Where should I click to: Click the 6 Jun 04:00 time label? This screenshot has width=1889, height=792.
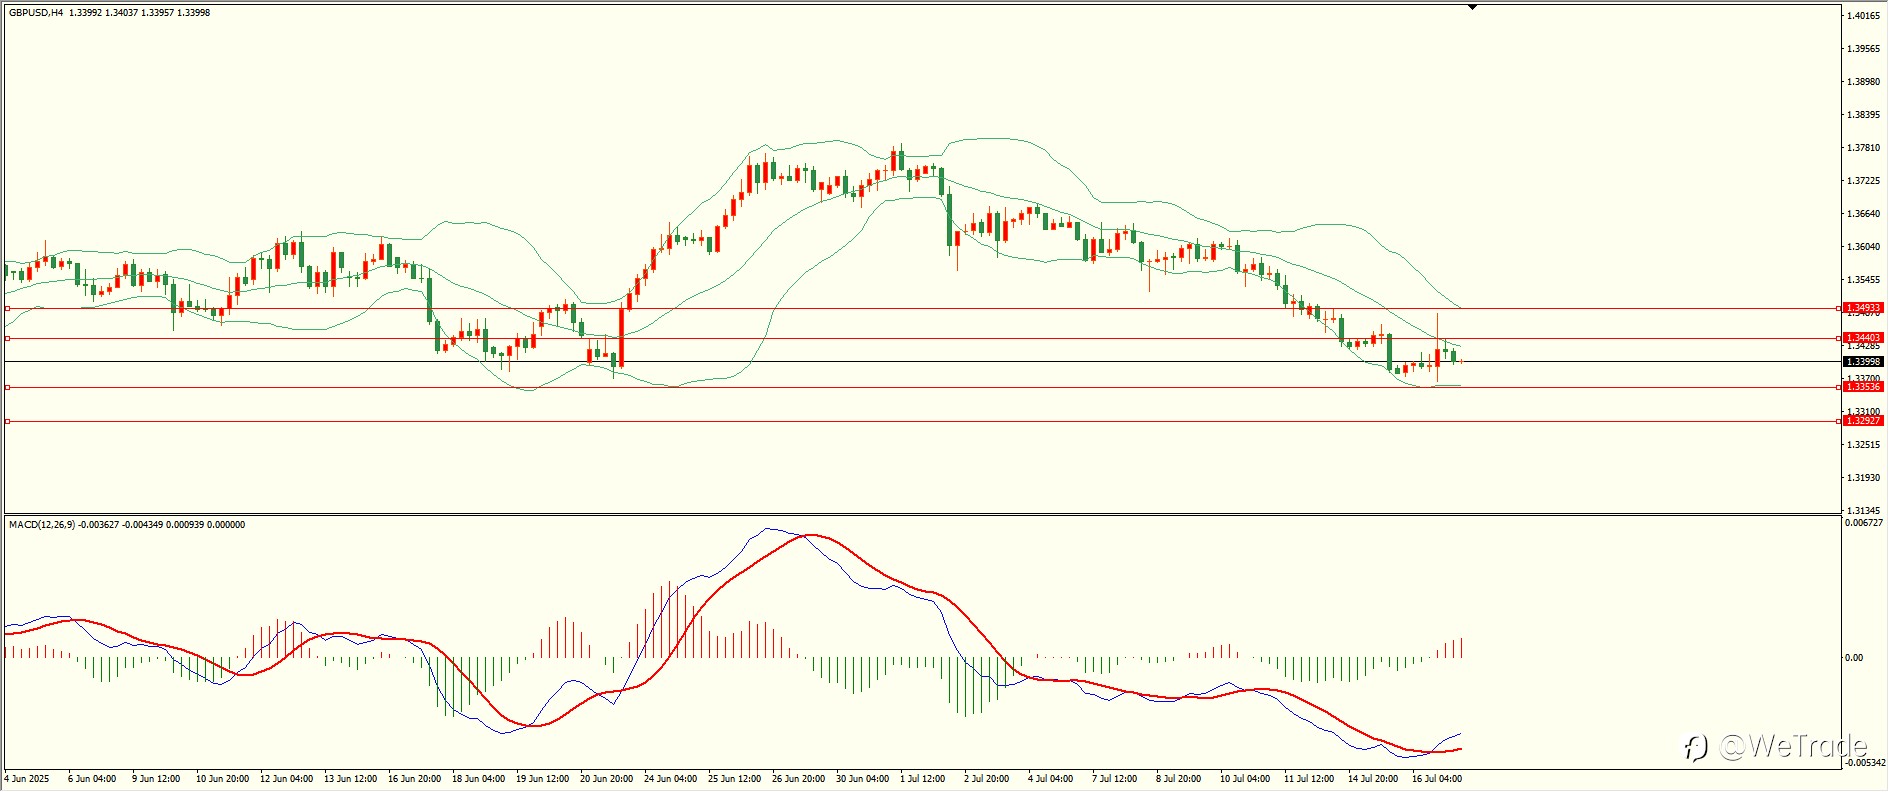92,778
